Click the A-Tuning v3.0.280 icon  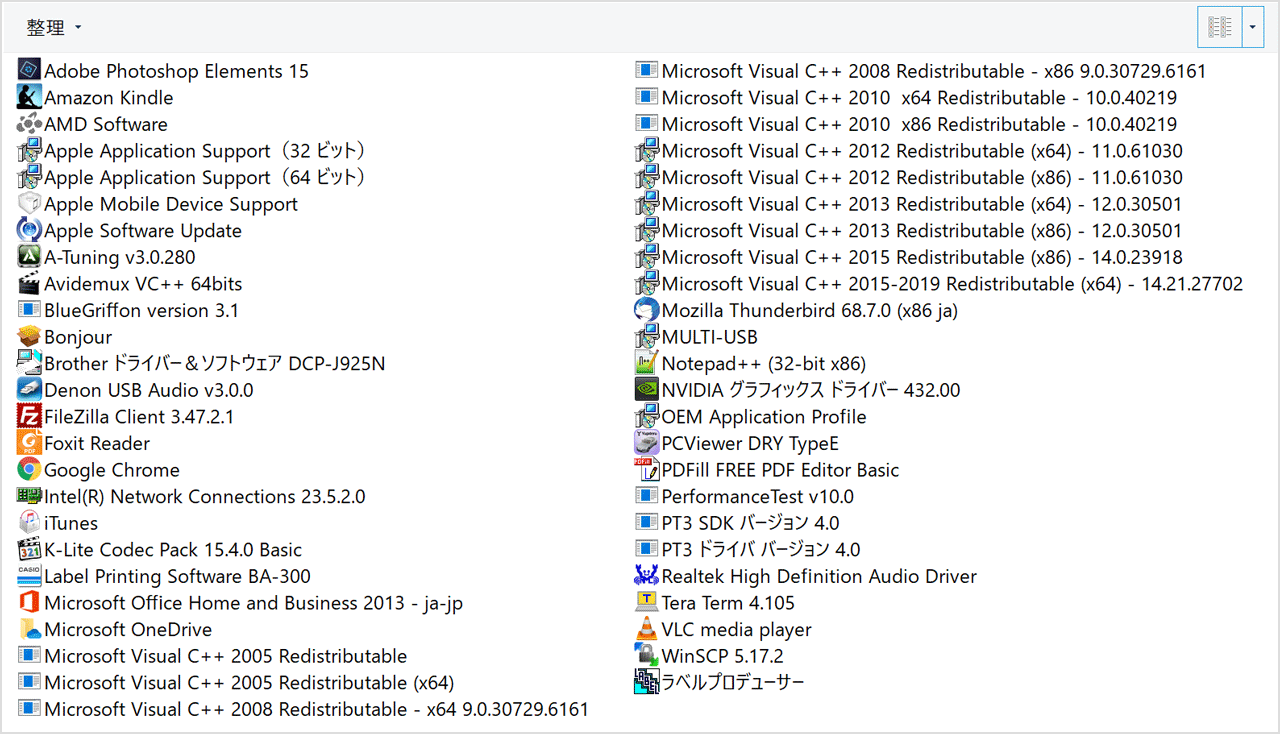point(29,257)
